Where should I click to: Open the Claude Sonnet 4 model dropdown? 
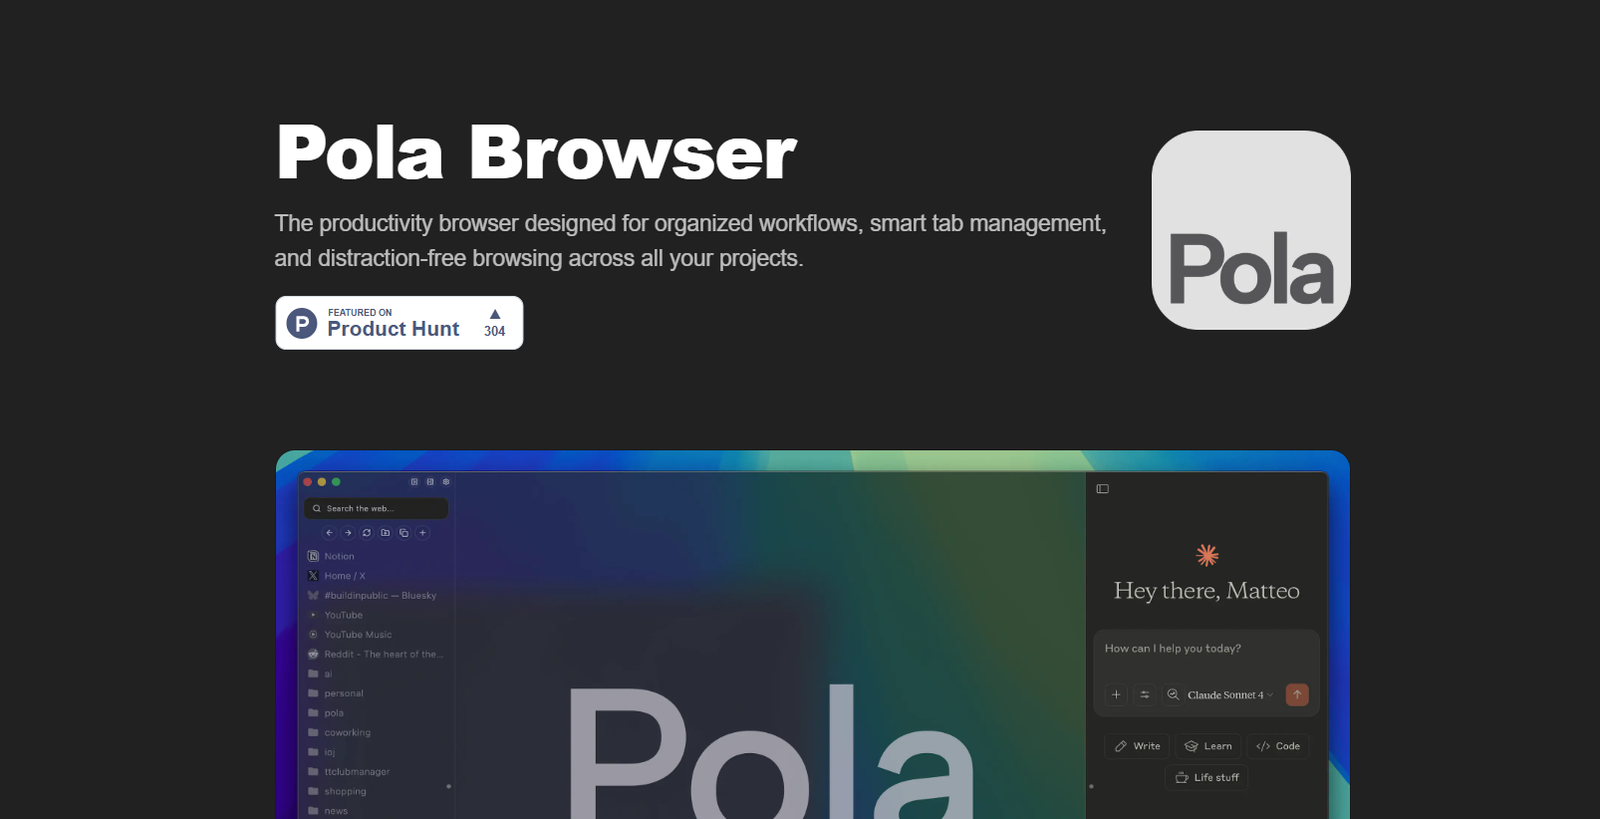coord(1230,695)
